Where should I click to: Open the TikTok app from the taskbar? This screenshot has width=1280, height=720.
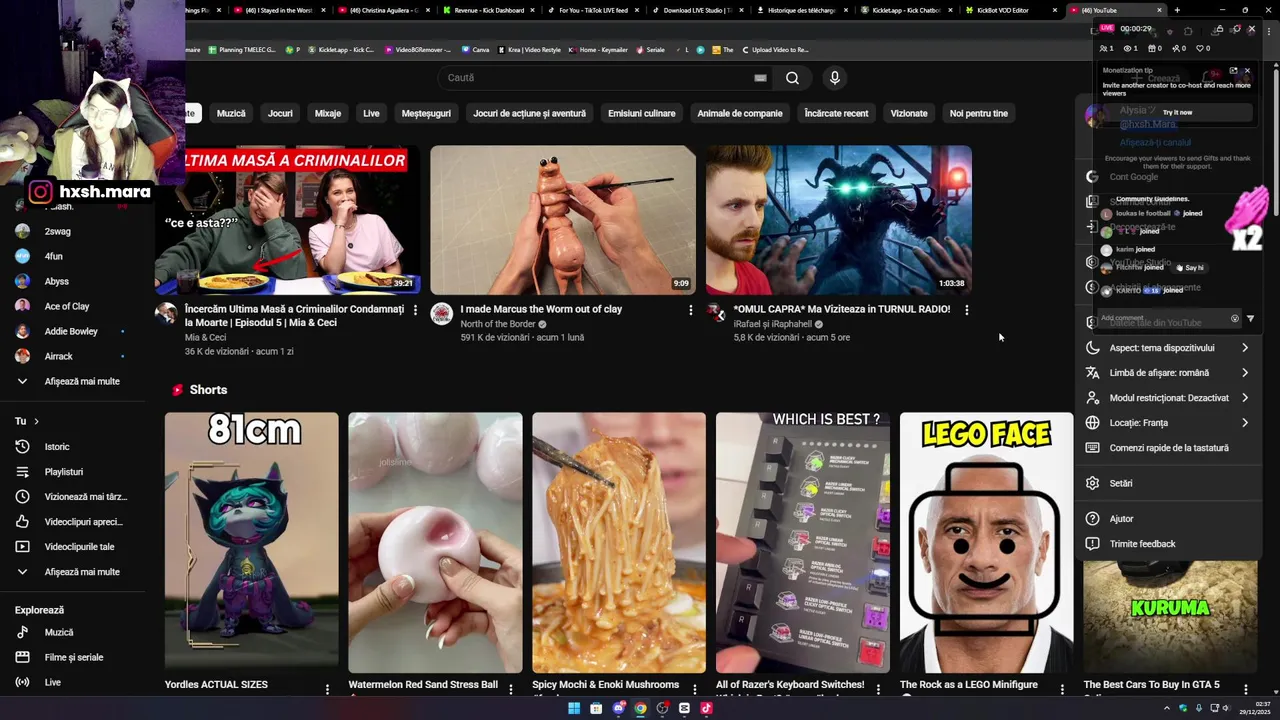(706, 708)
